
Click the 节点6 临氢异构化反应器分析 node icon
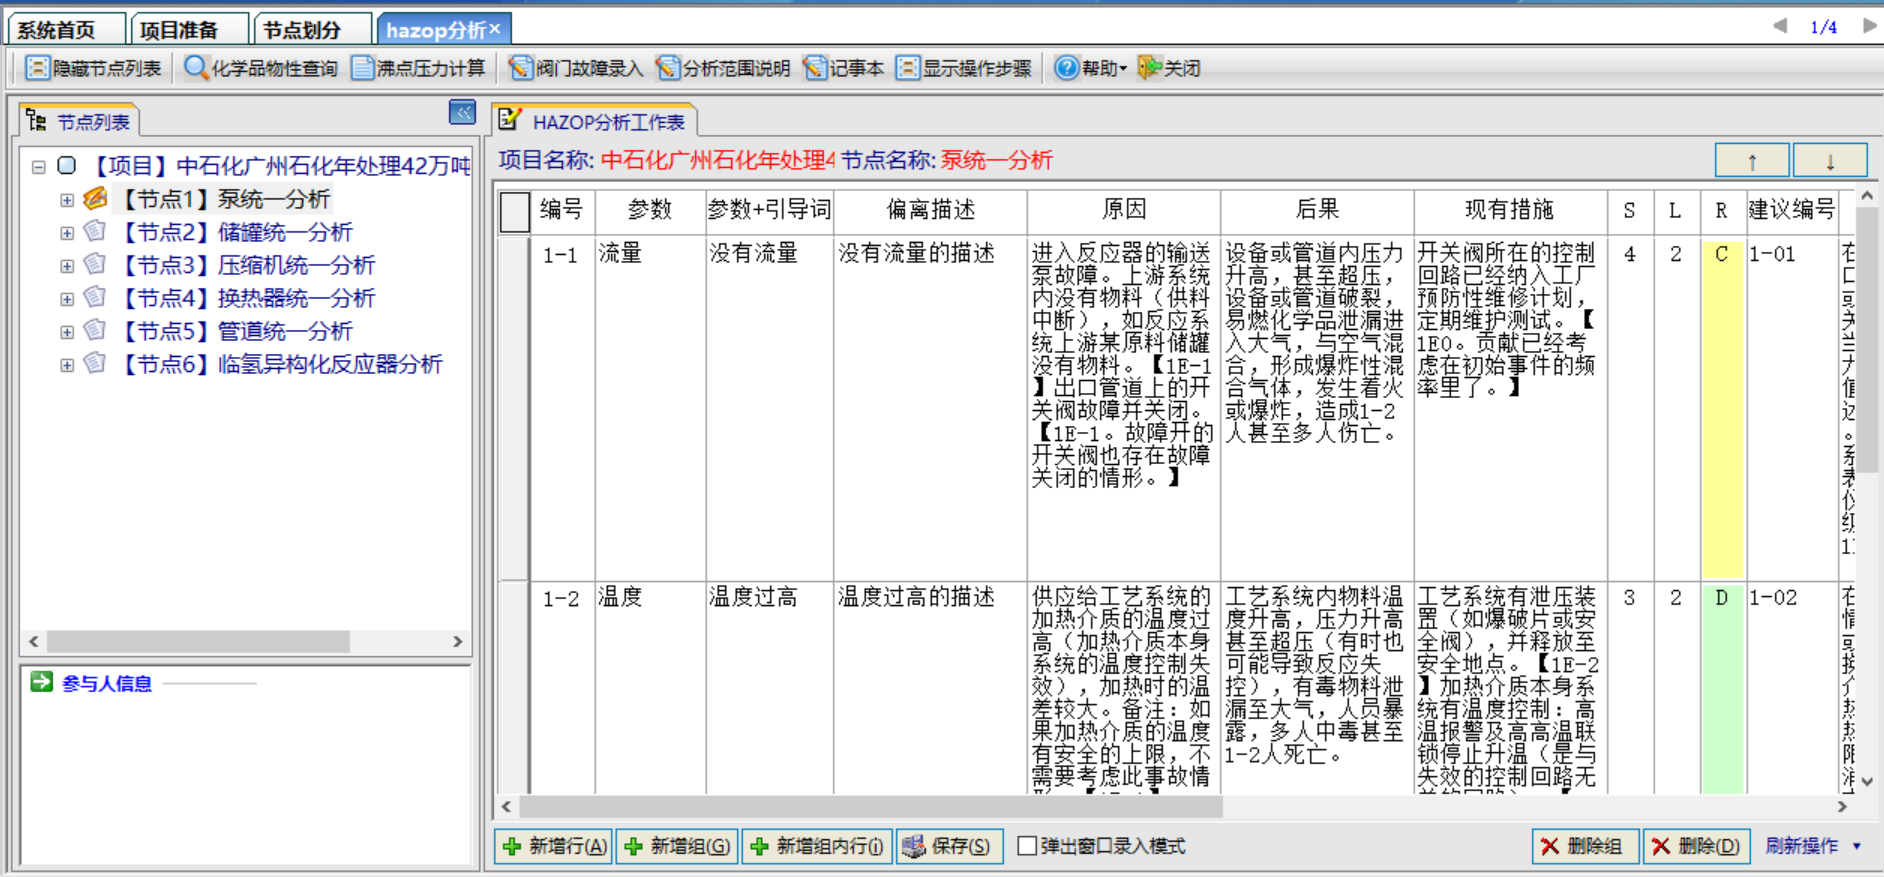pos(95,363)
